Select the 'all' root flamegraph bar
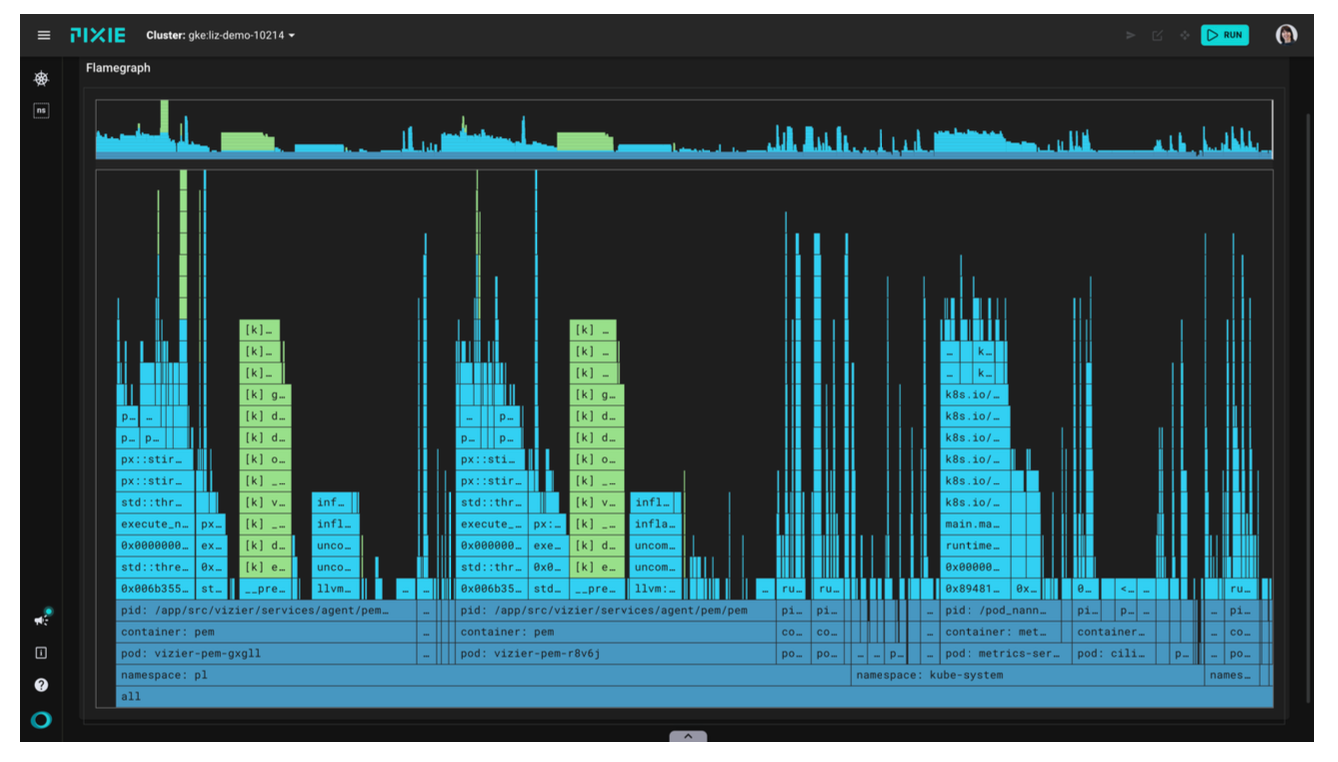 click(694, 697)
